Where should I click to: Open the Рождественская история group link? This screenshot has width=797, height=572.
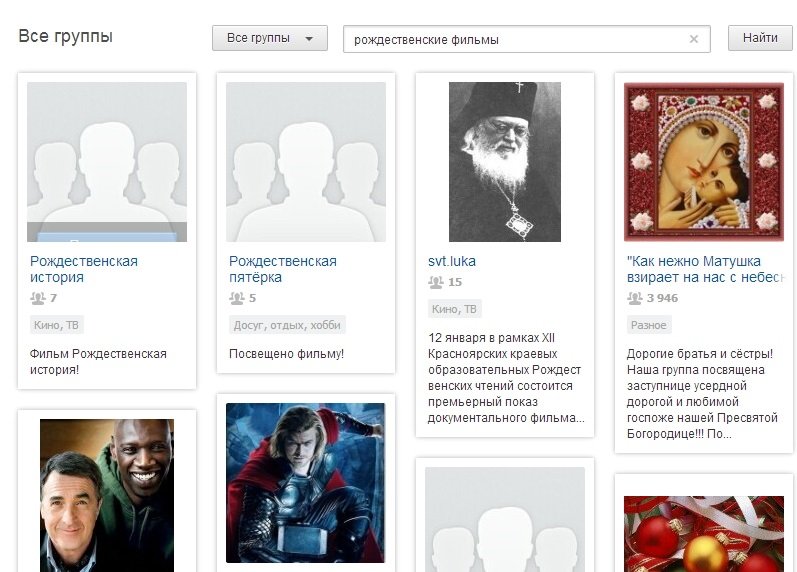pos(84,269)
